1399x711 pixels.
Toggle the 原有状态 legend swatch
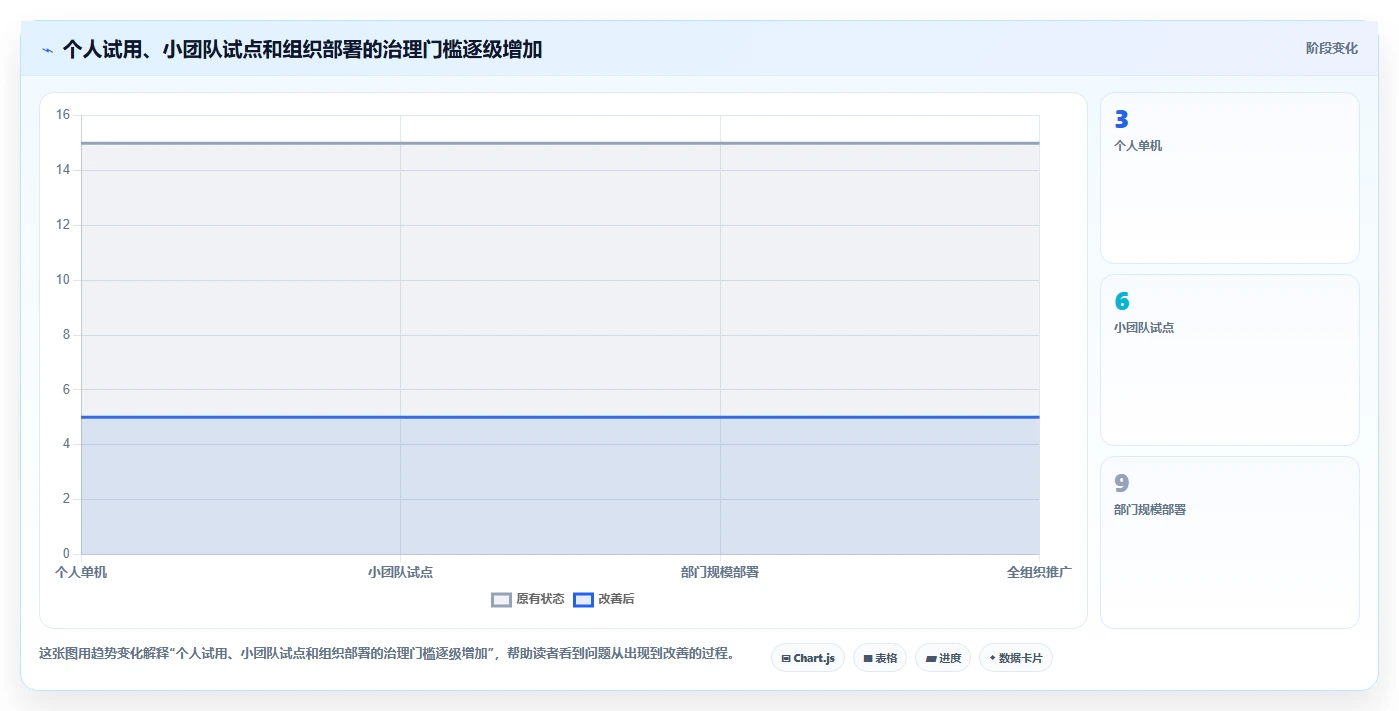click(501, 599)
